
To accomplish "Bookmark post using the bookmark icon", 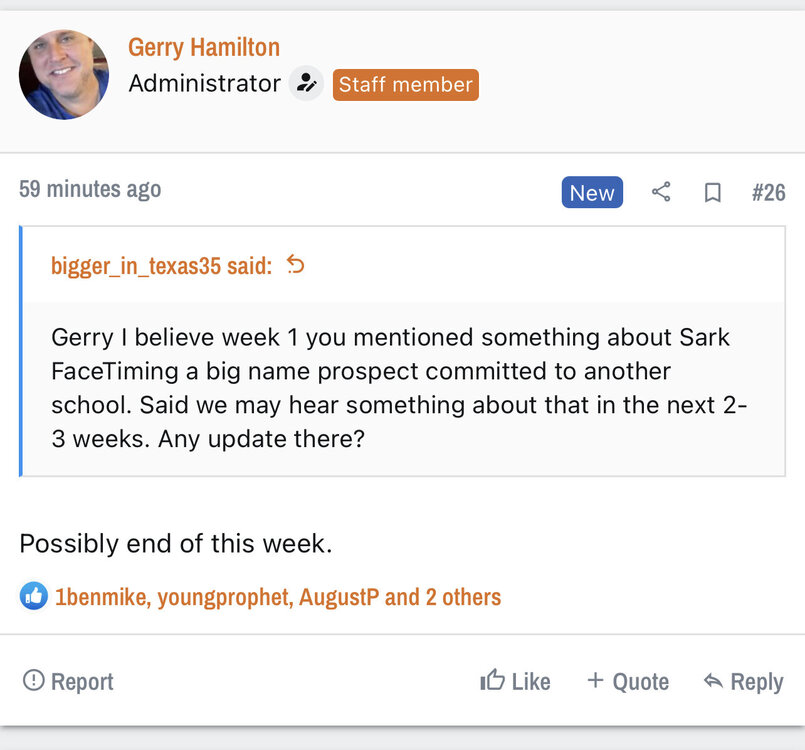I will pyautogui.click(x=713, y=192).
